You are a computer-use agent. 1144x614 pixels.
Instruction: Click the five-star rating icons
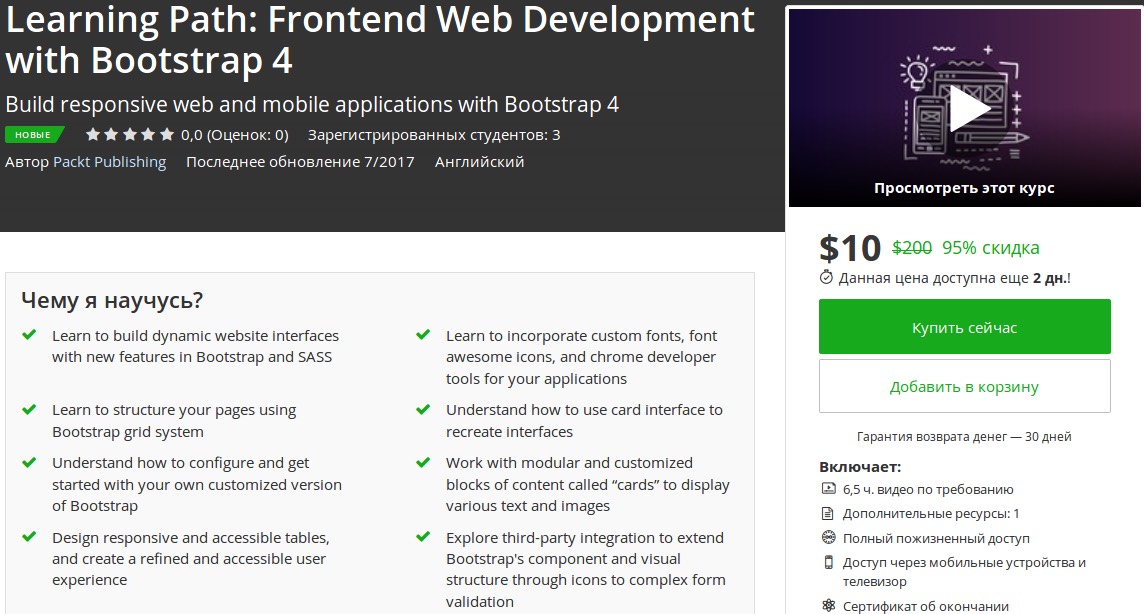click(129, 135)
